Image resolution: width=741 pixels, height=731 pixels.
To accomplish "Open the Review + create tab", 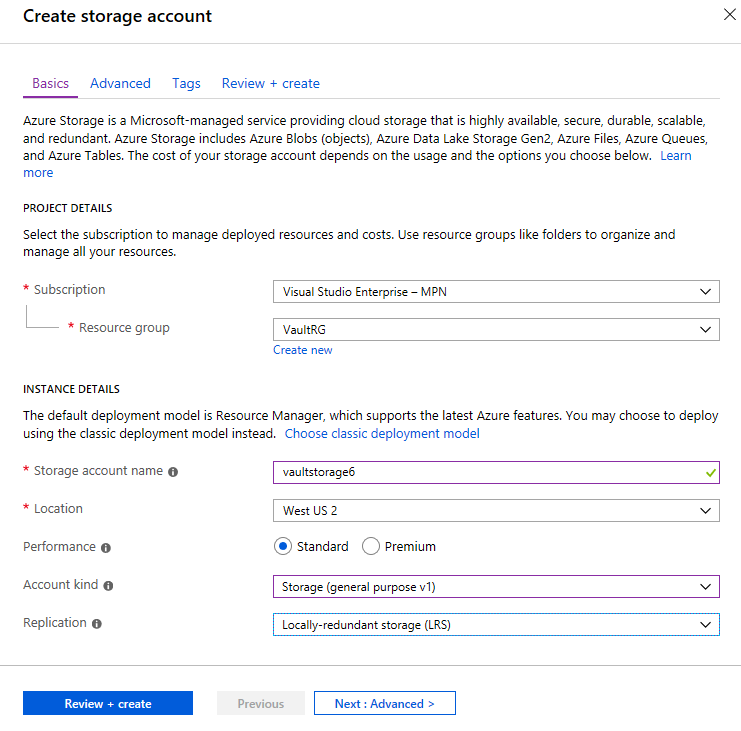I will [271, 84].
